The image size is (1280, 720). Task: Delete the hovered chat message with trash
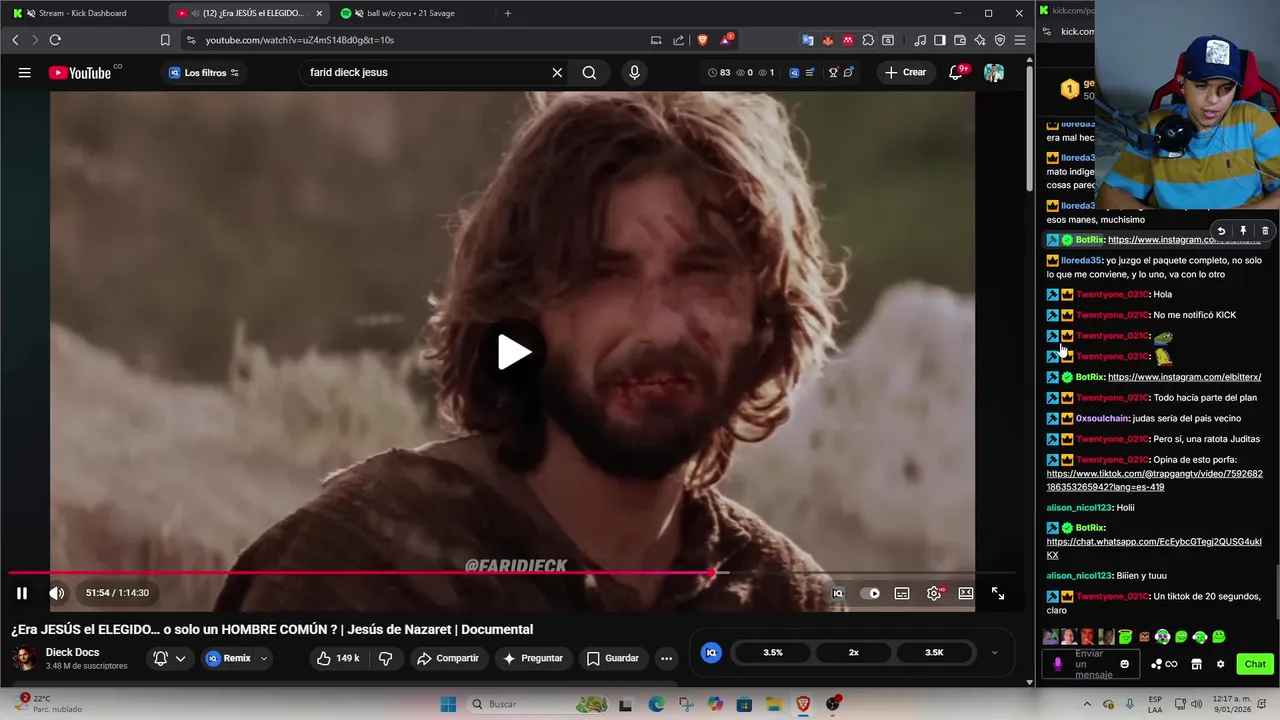(1265, 231)
